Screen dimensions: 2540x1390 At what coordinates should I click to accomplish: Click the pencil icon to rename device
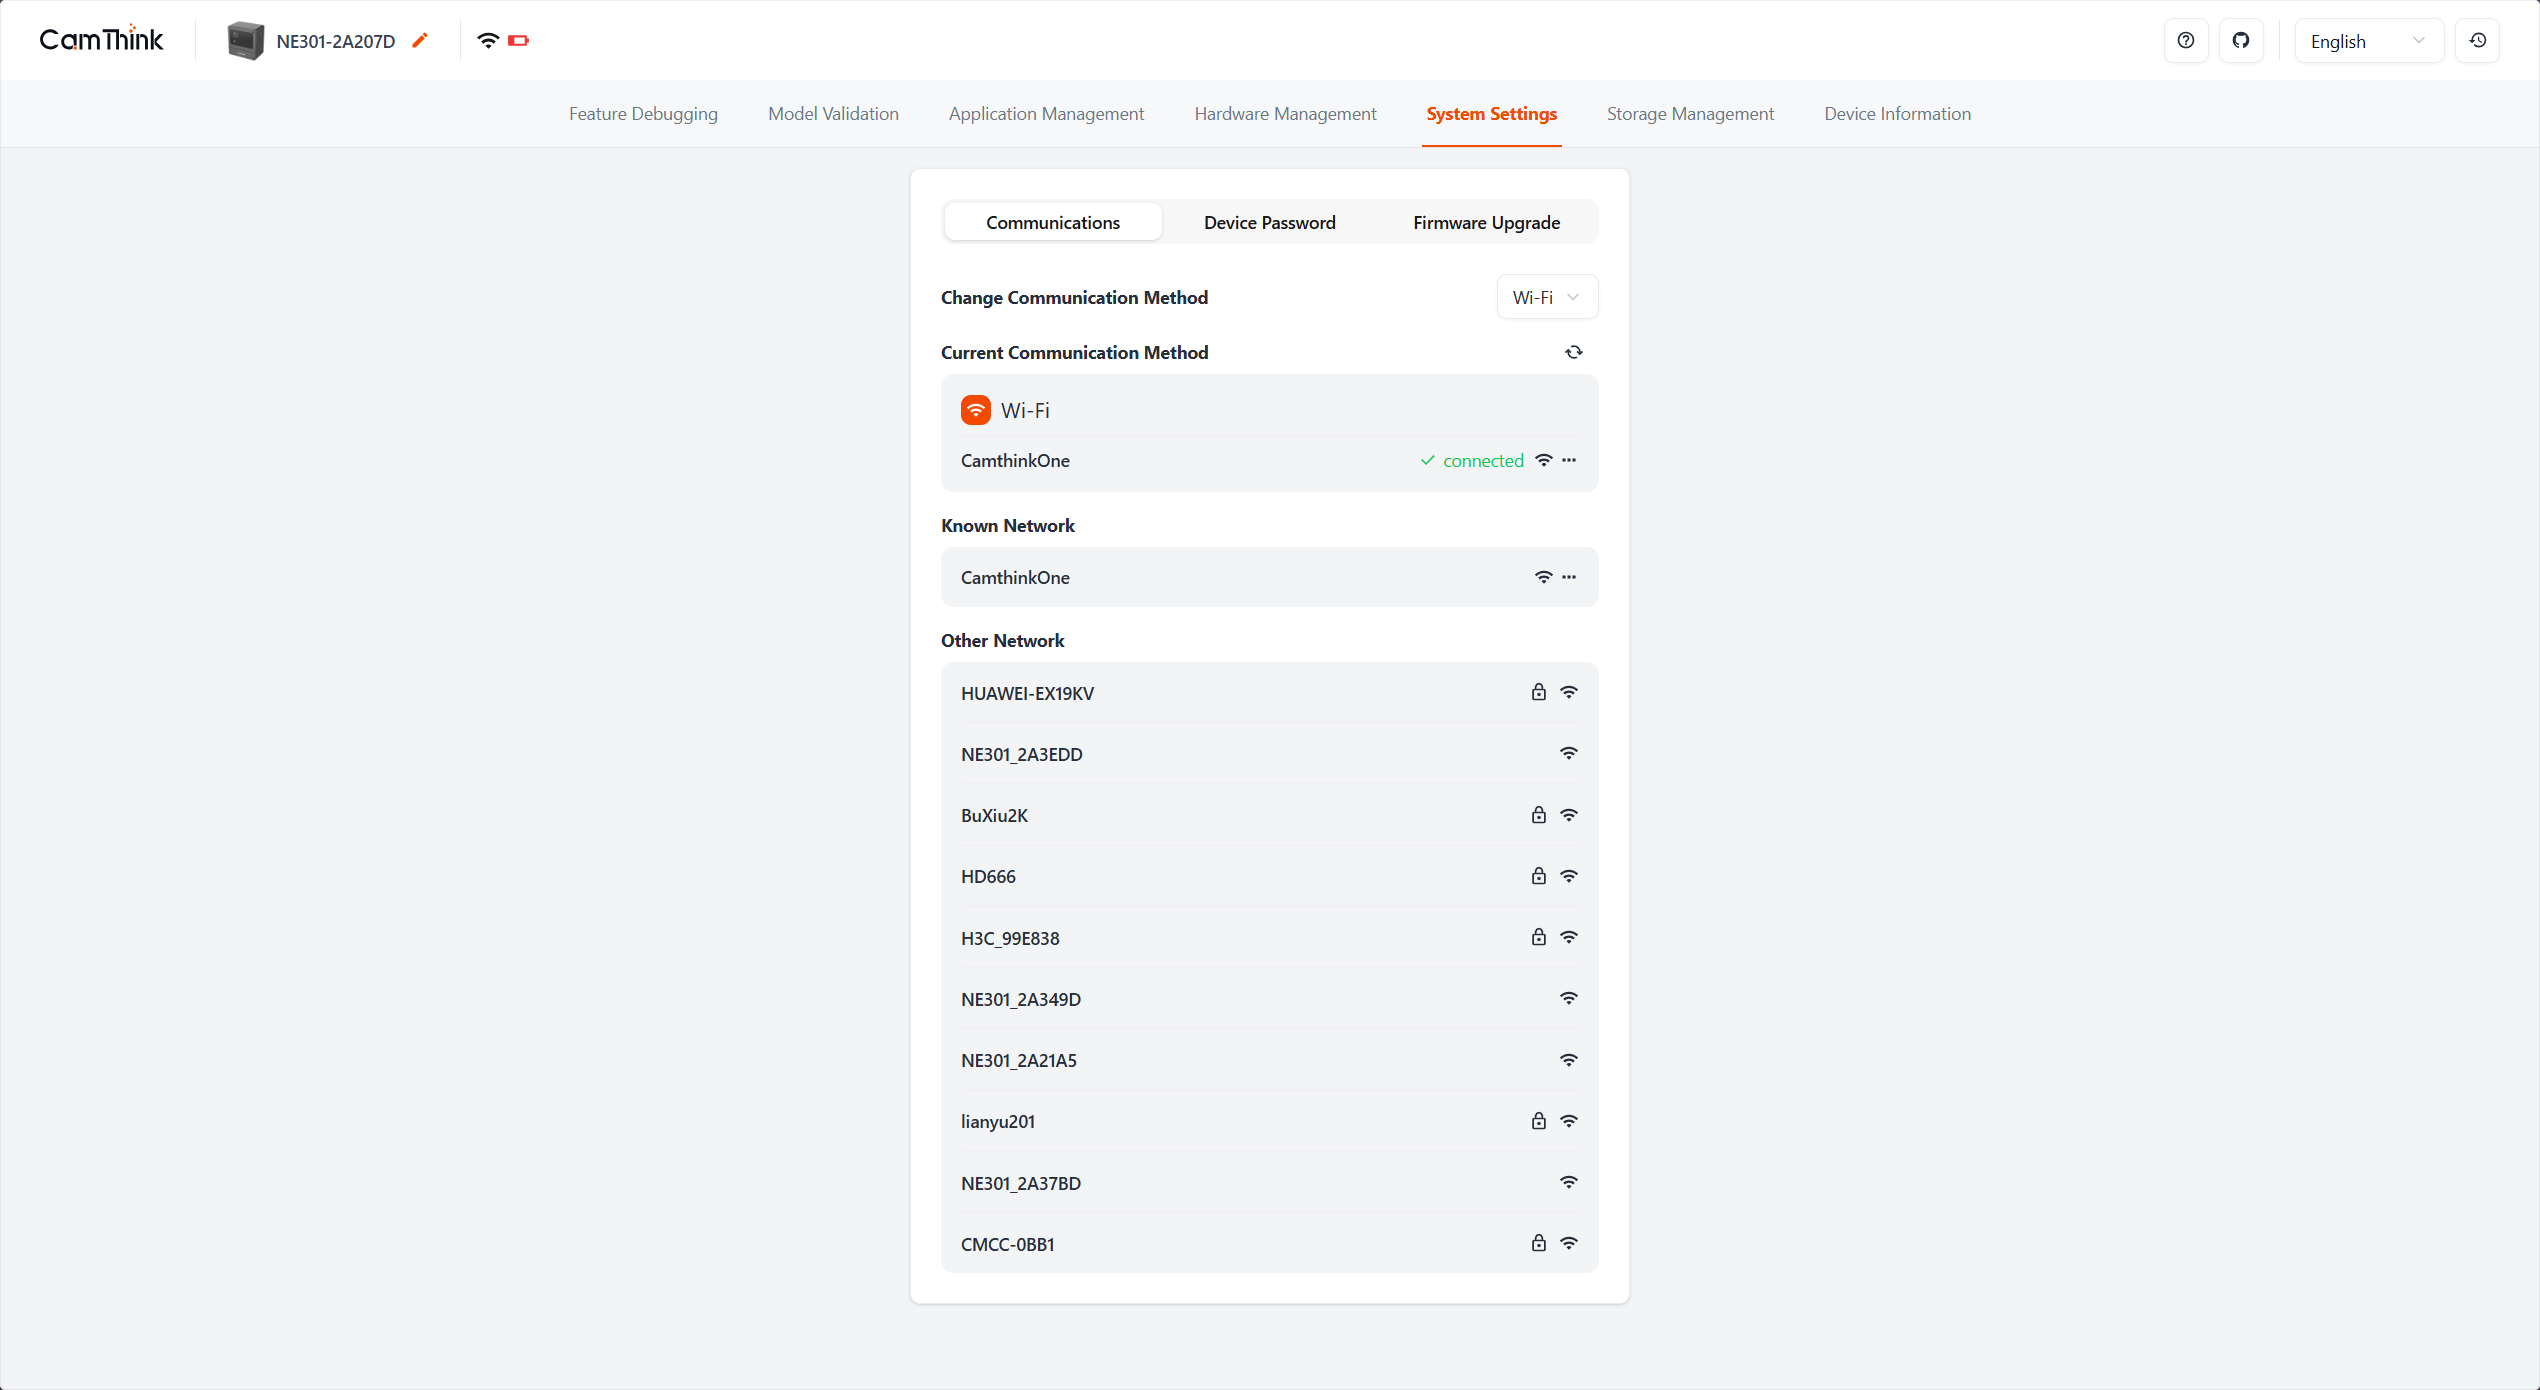coord(420,40)
